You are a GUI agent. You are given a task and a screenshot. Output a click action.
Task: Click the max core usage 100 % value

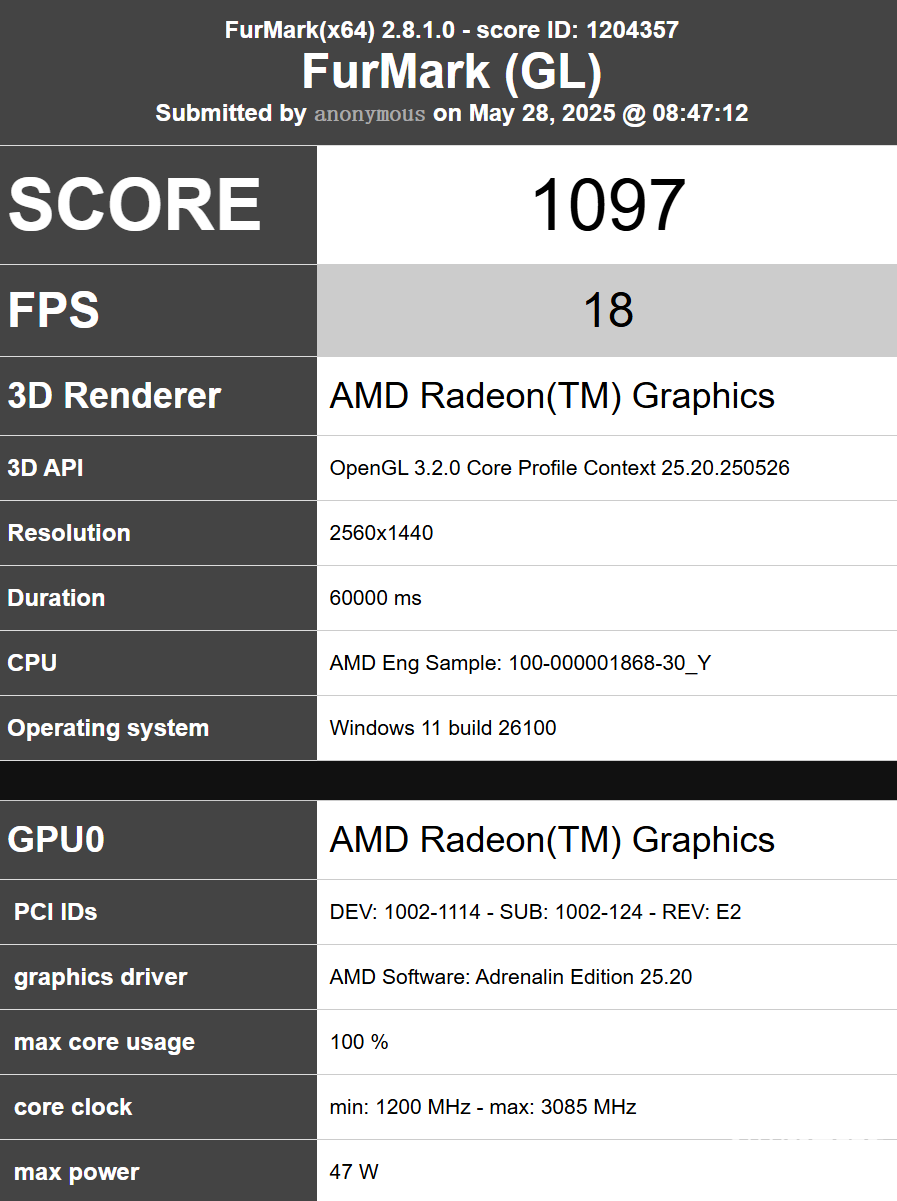[x=358, y=1042]
